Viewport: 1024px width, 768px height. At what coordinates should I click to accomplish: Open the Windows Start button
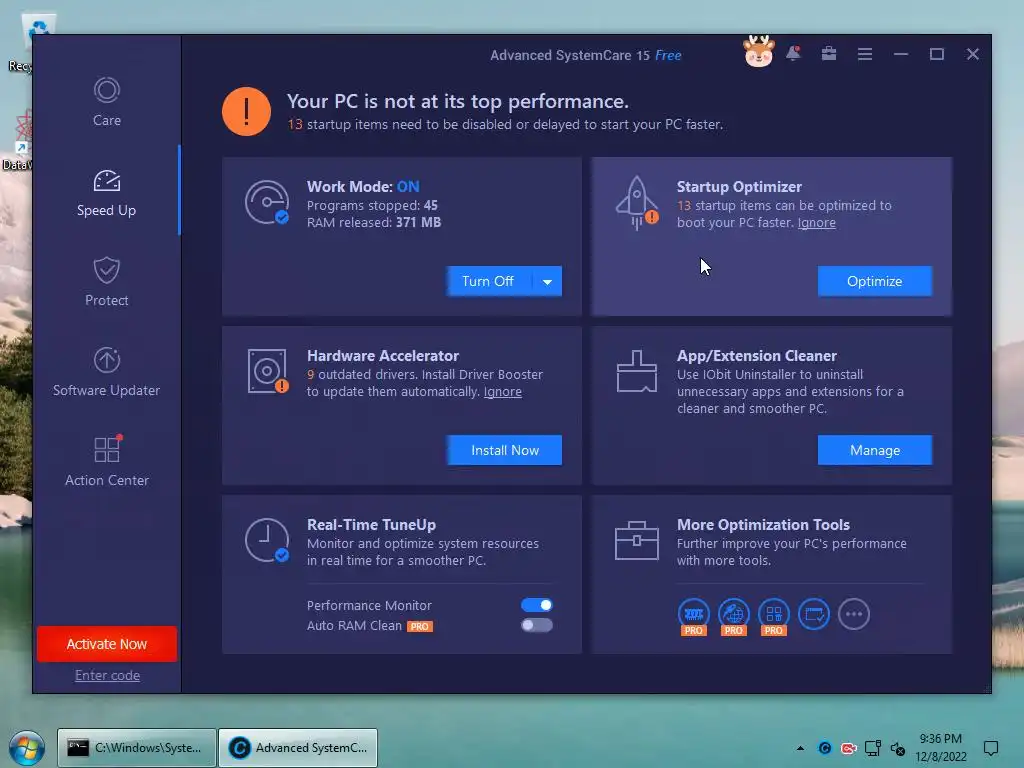[x=27, y=748]
